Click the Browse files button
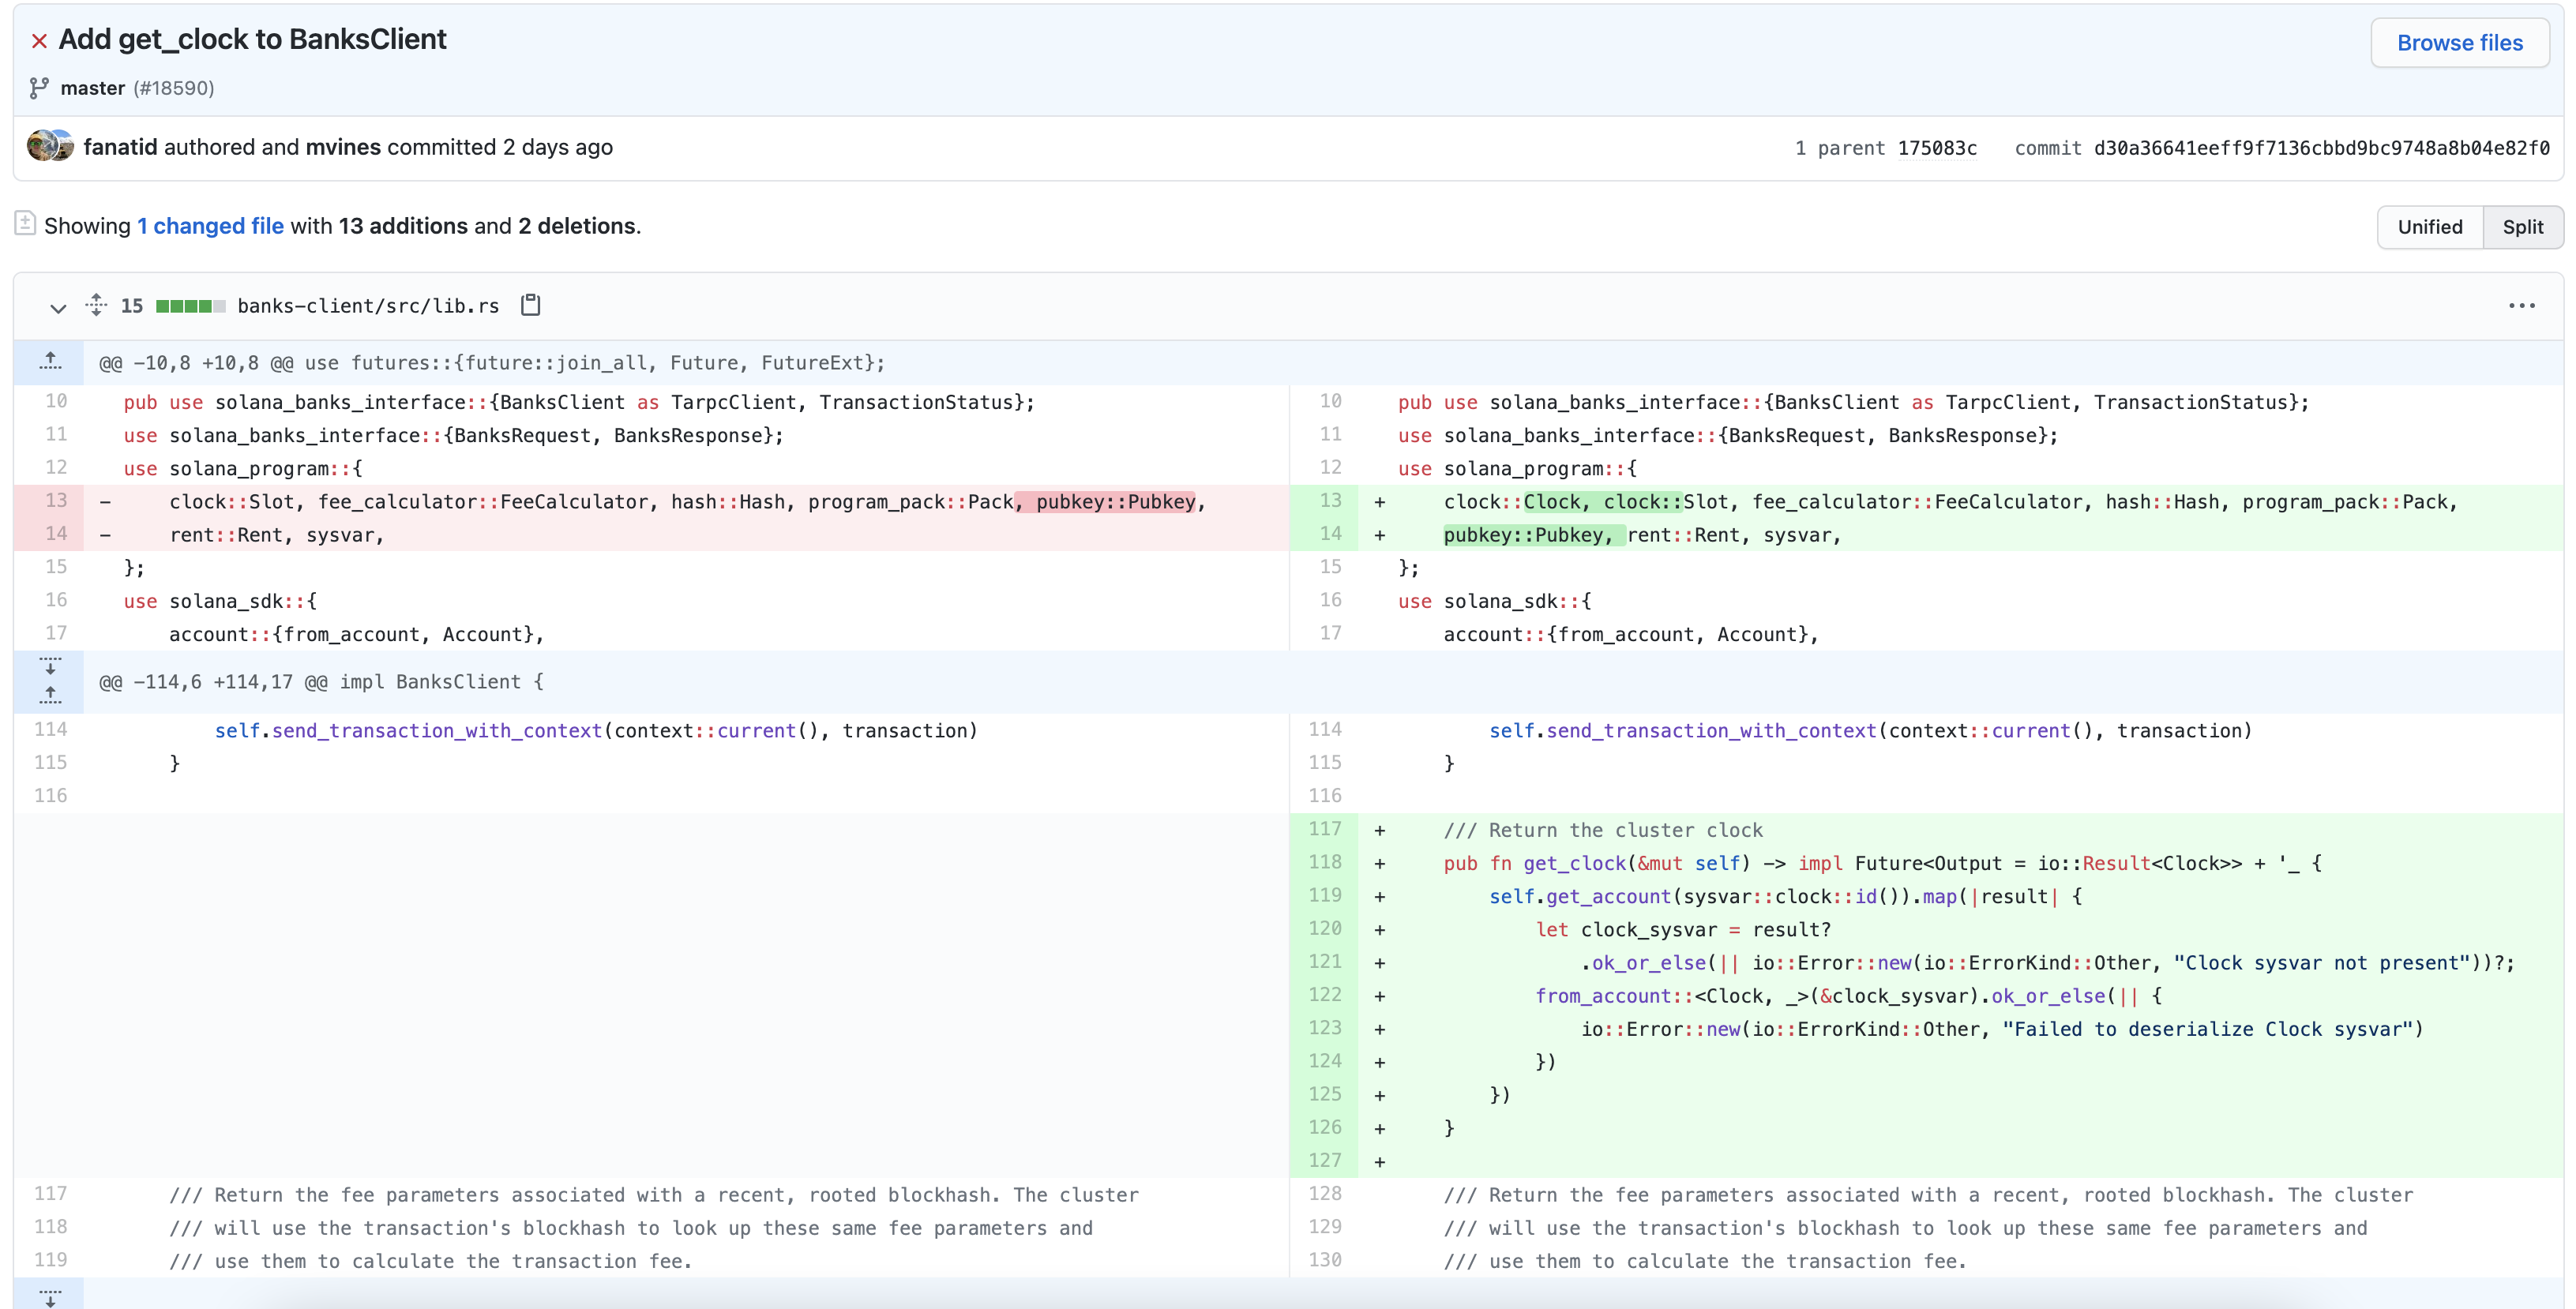The image size is (2576, 1309). pos(2459,43)
